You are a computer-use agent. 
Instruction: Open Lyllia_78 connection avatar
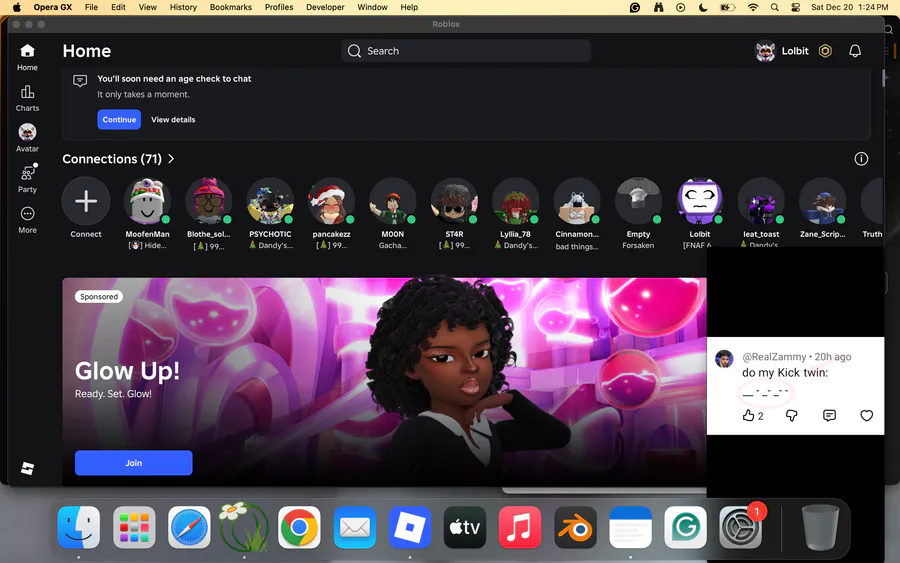[515, 201]
